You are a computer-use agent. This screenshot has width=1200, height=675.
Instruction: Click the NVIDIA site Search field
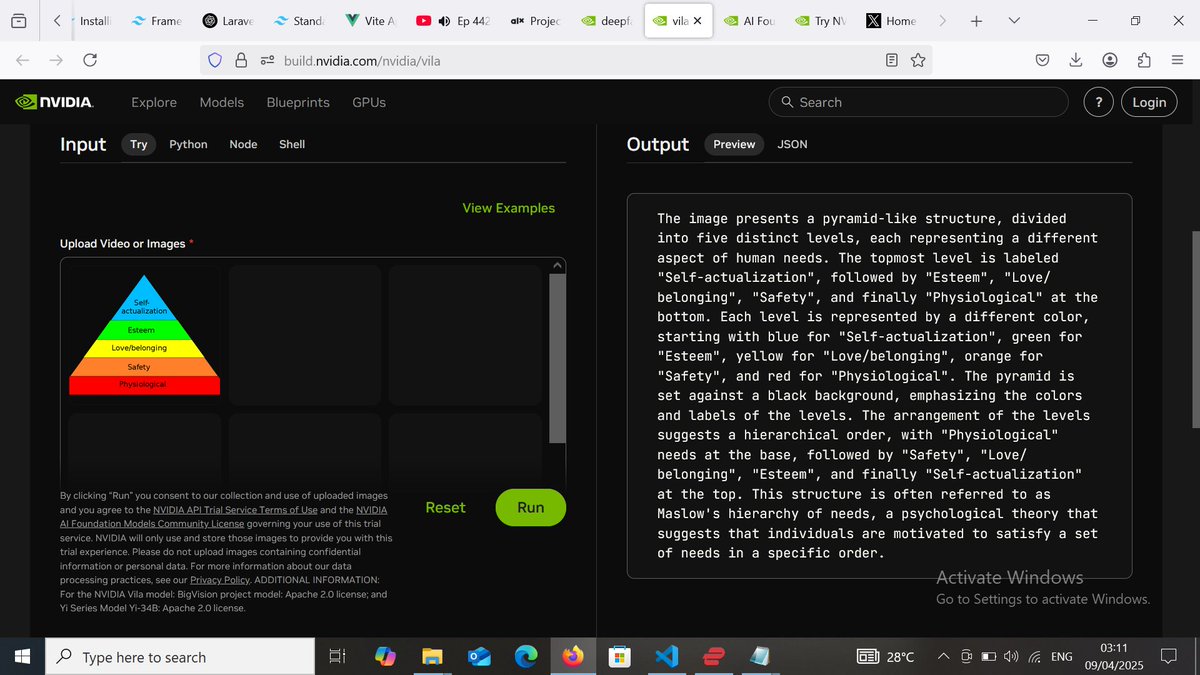click(920, 102)
